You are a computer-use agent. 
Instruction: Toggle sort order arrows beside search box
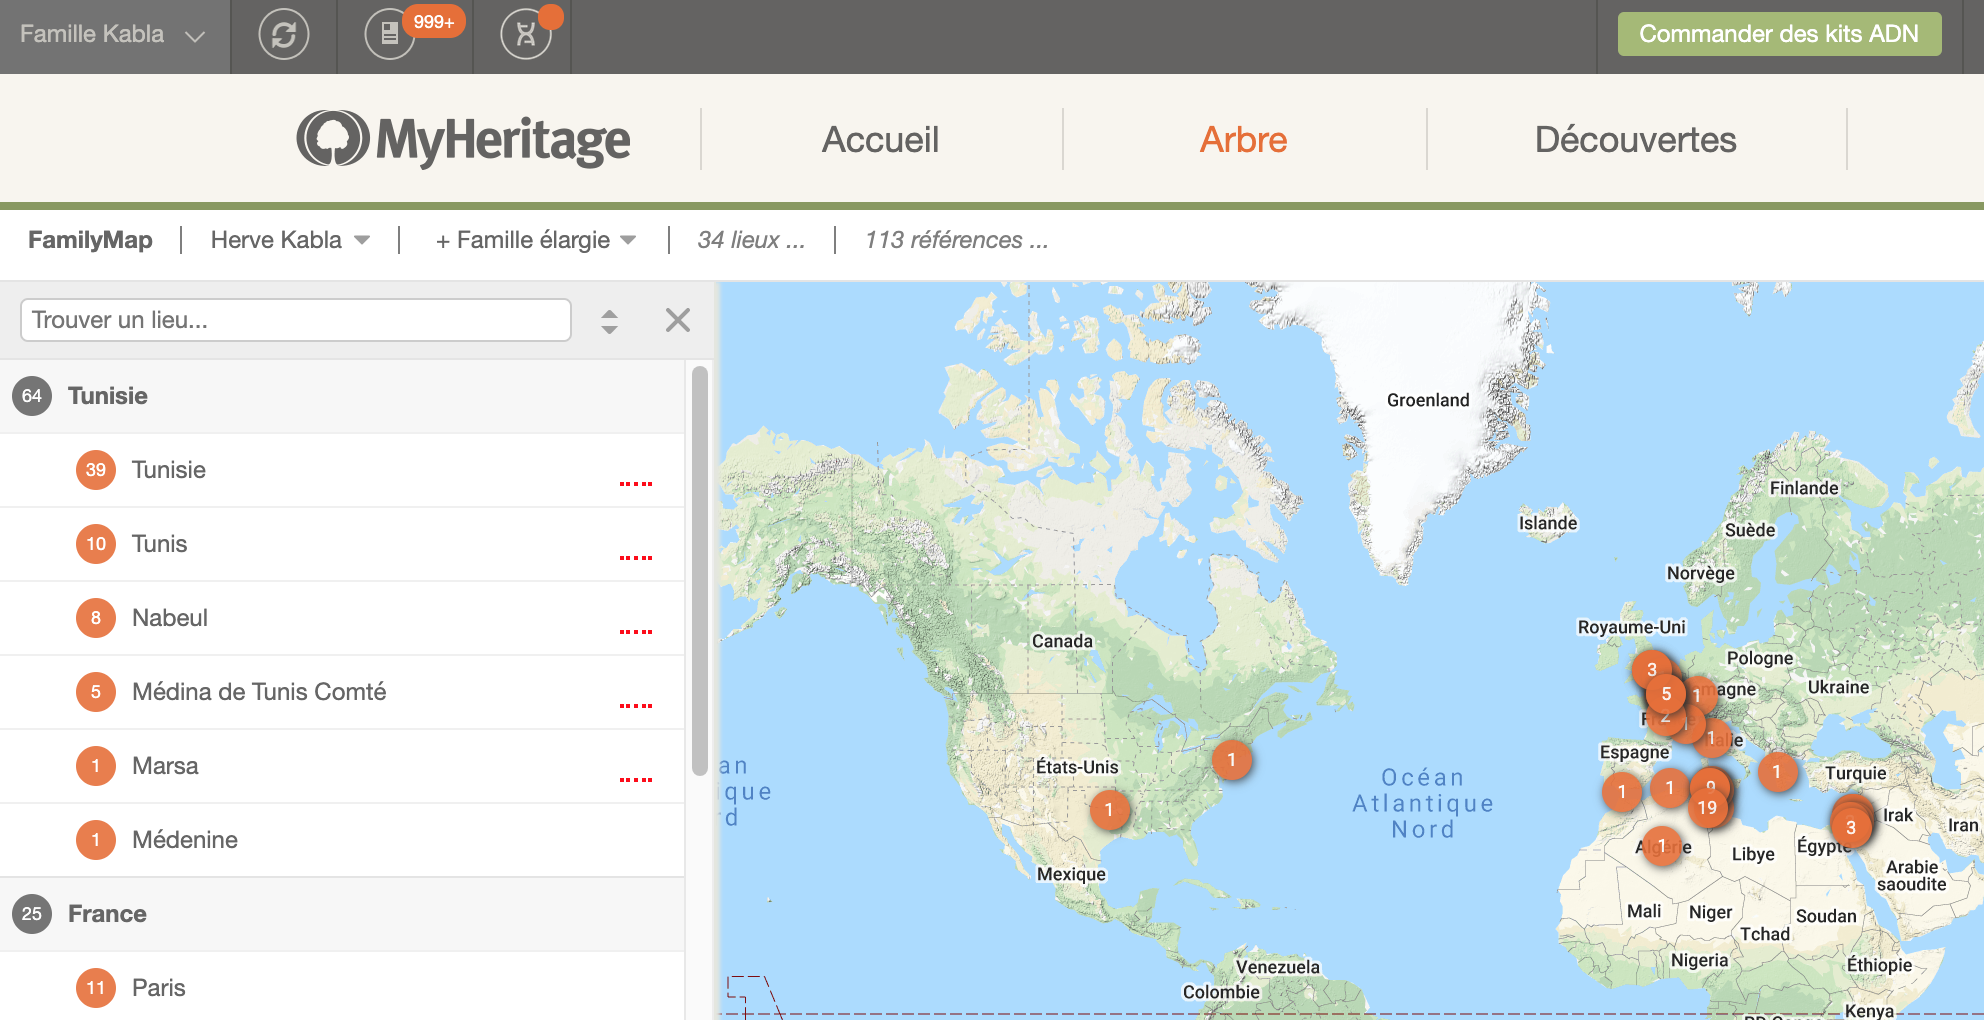click(609, 321)
